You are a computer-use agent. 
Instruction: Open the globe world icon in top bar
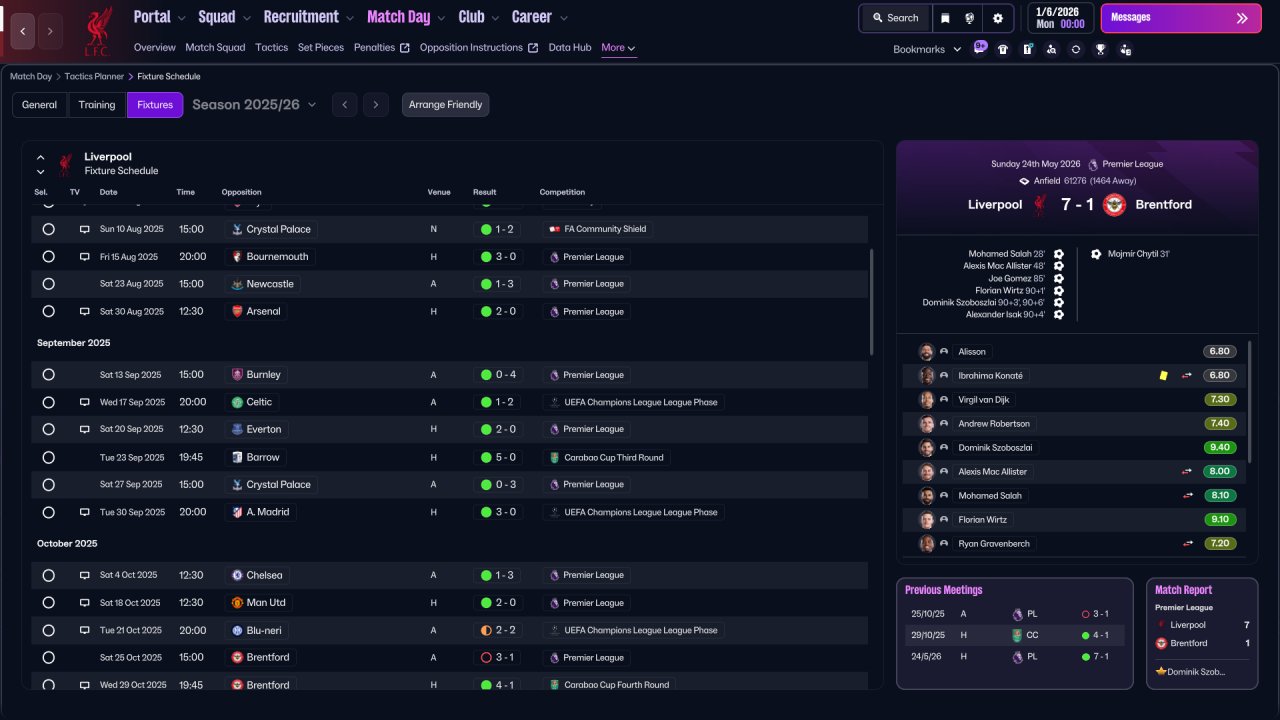tap(970, 18)
